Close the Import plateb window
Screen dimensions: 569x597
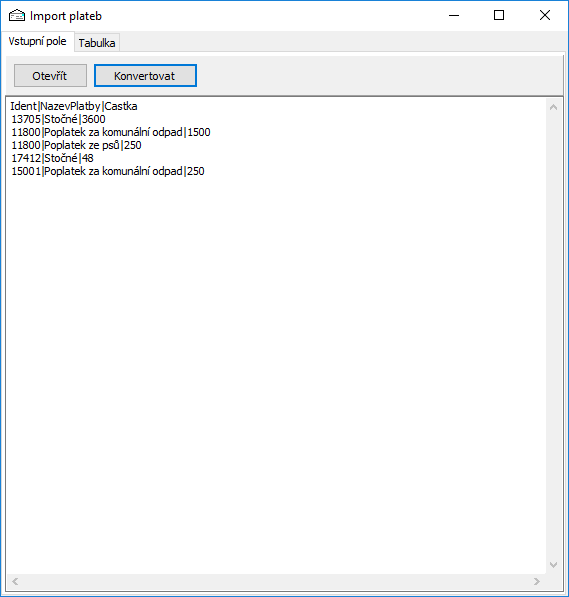545,16
